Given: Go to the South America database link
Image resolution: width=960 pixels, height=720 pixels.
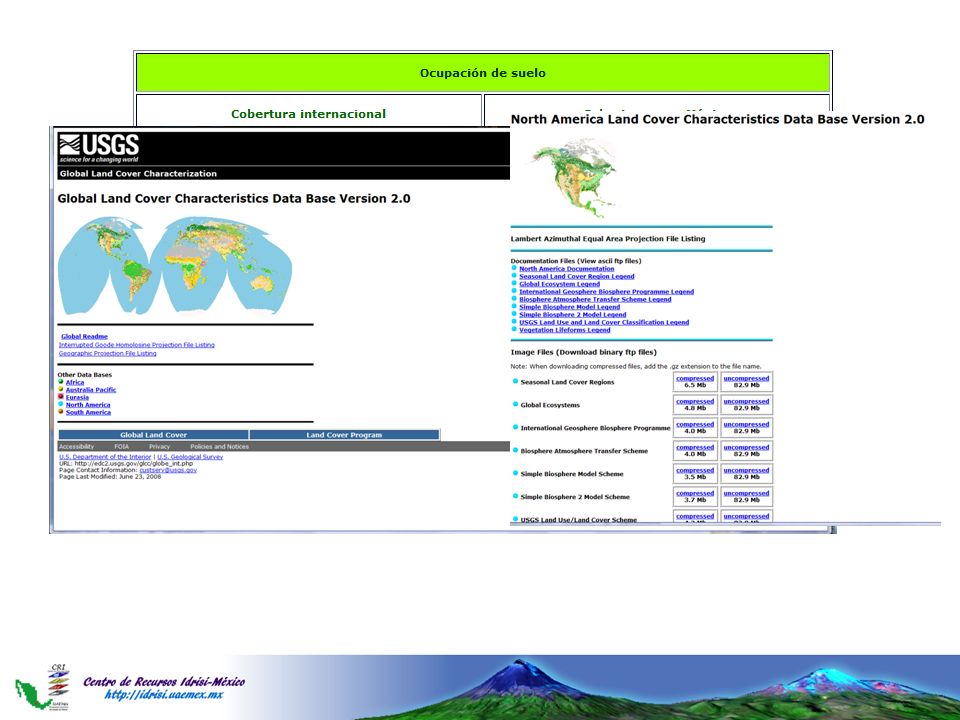Looking at the screenshot, I should pos(88,413).
